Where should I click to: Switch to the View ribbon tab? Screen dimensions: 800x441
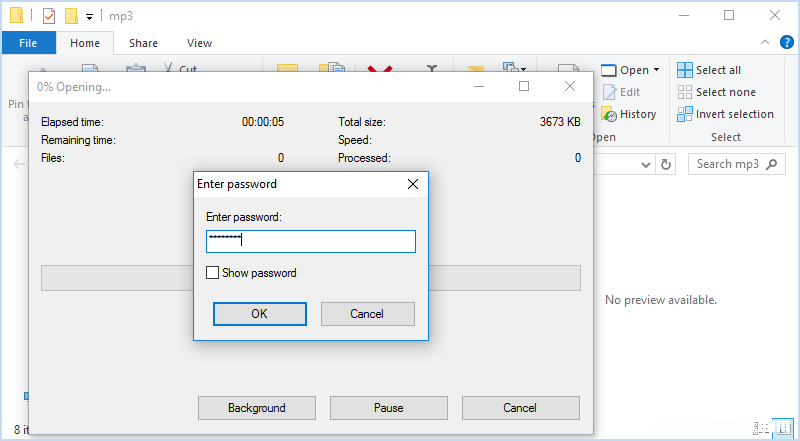[x=199, y=43]
